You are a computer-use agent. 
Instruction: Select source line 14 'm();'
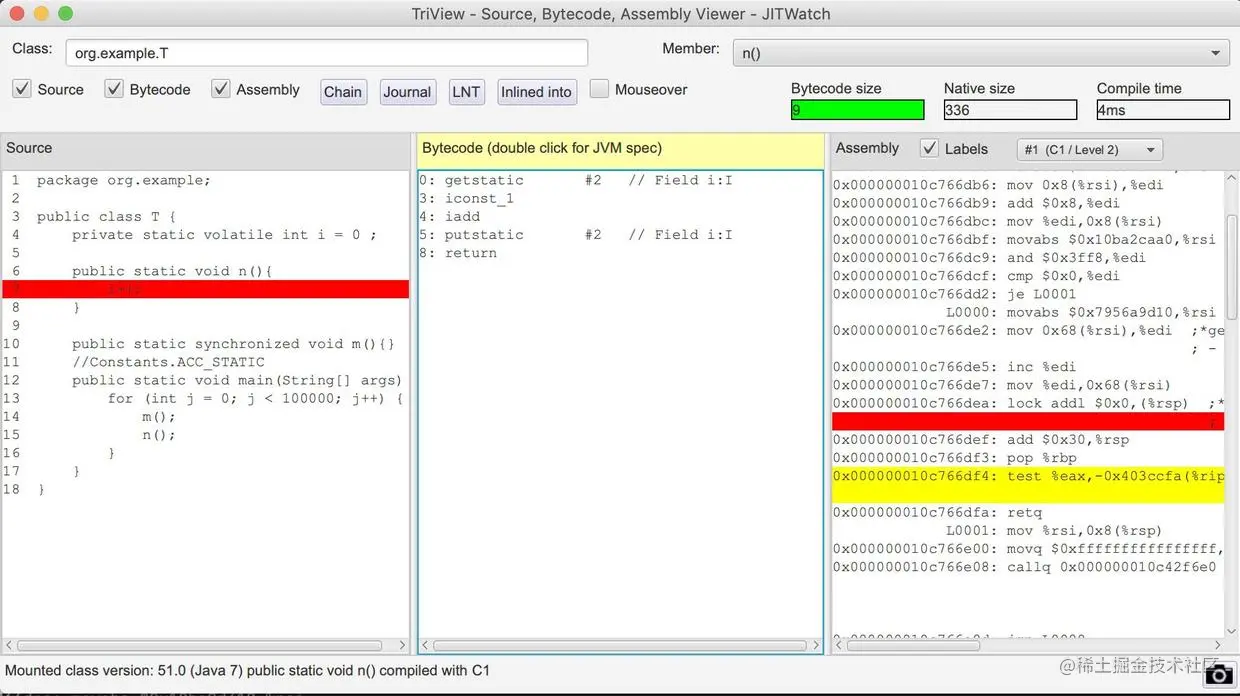pyautogui.click(x=159, y=416)
